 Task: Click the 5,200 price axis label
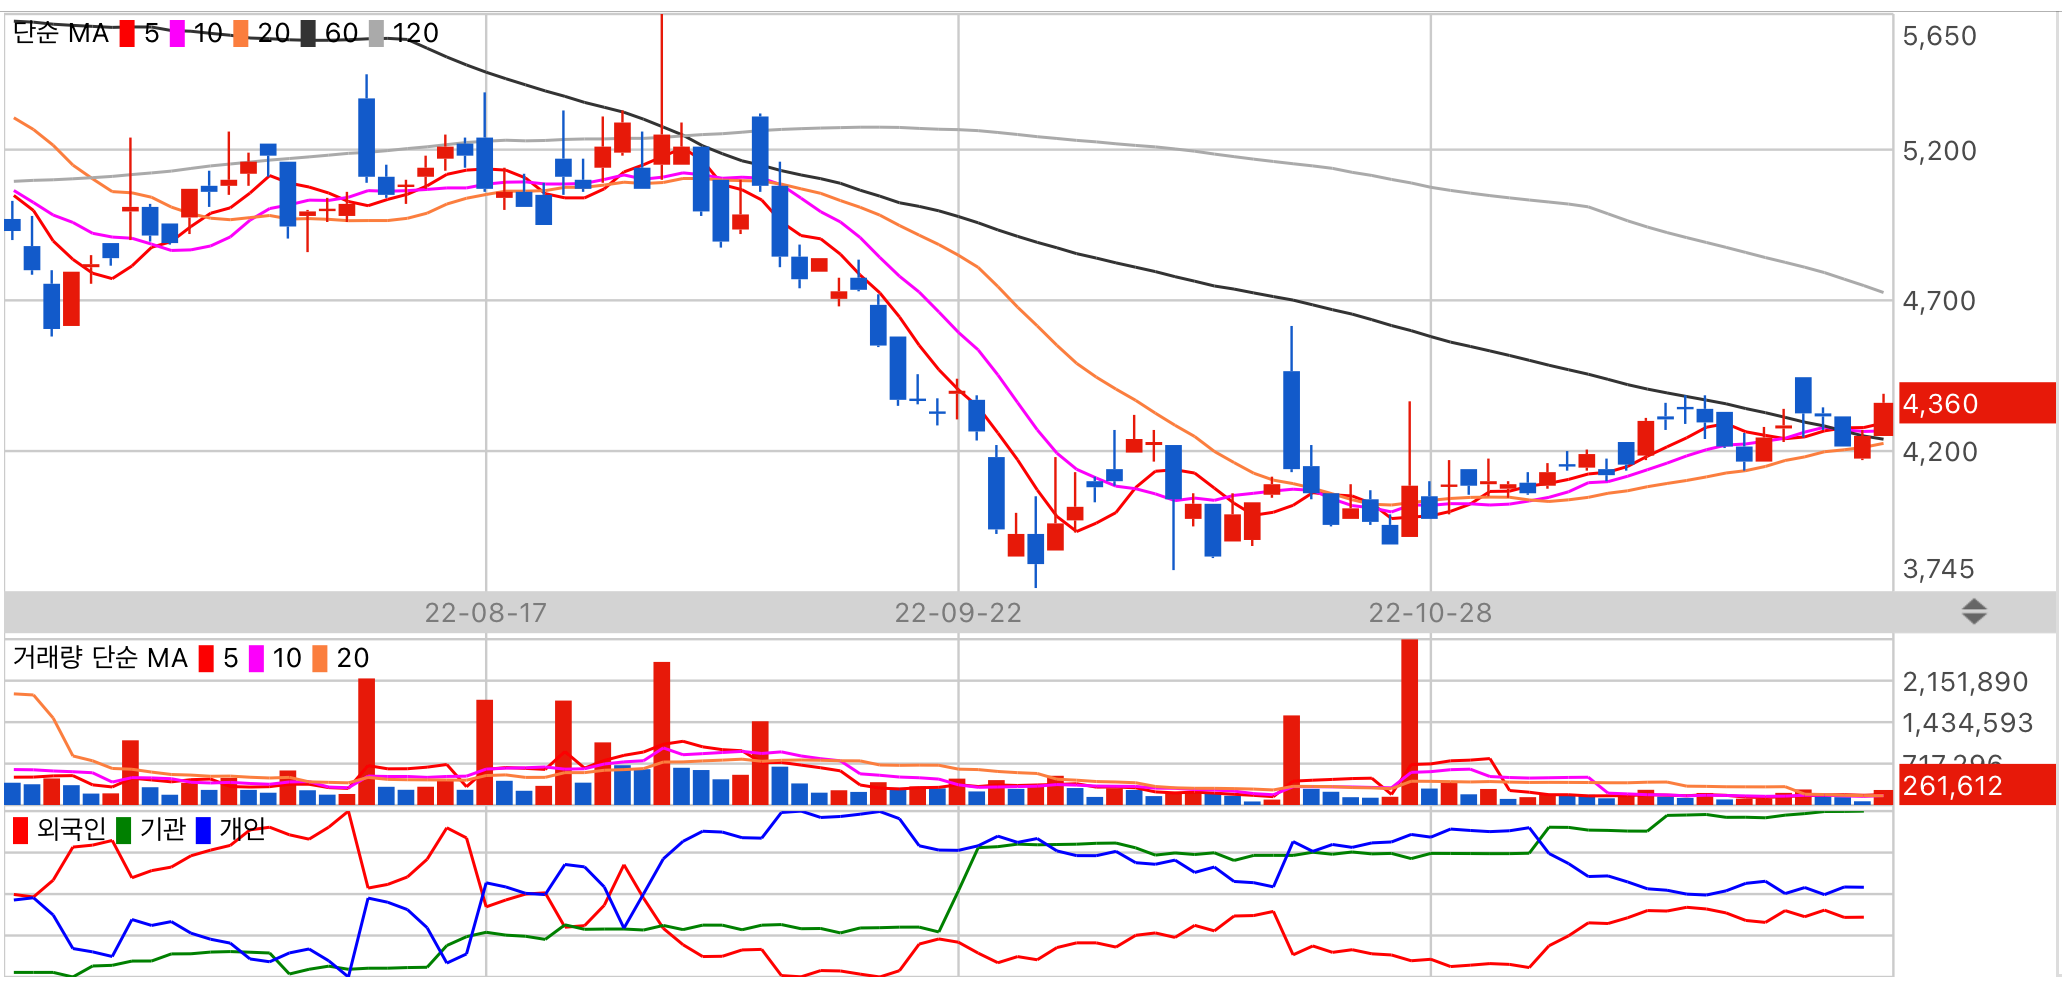point(1939,151)
